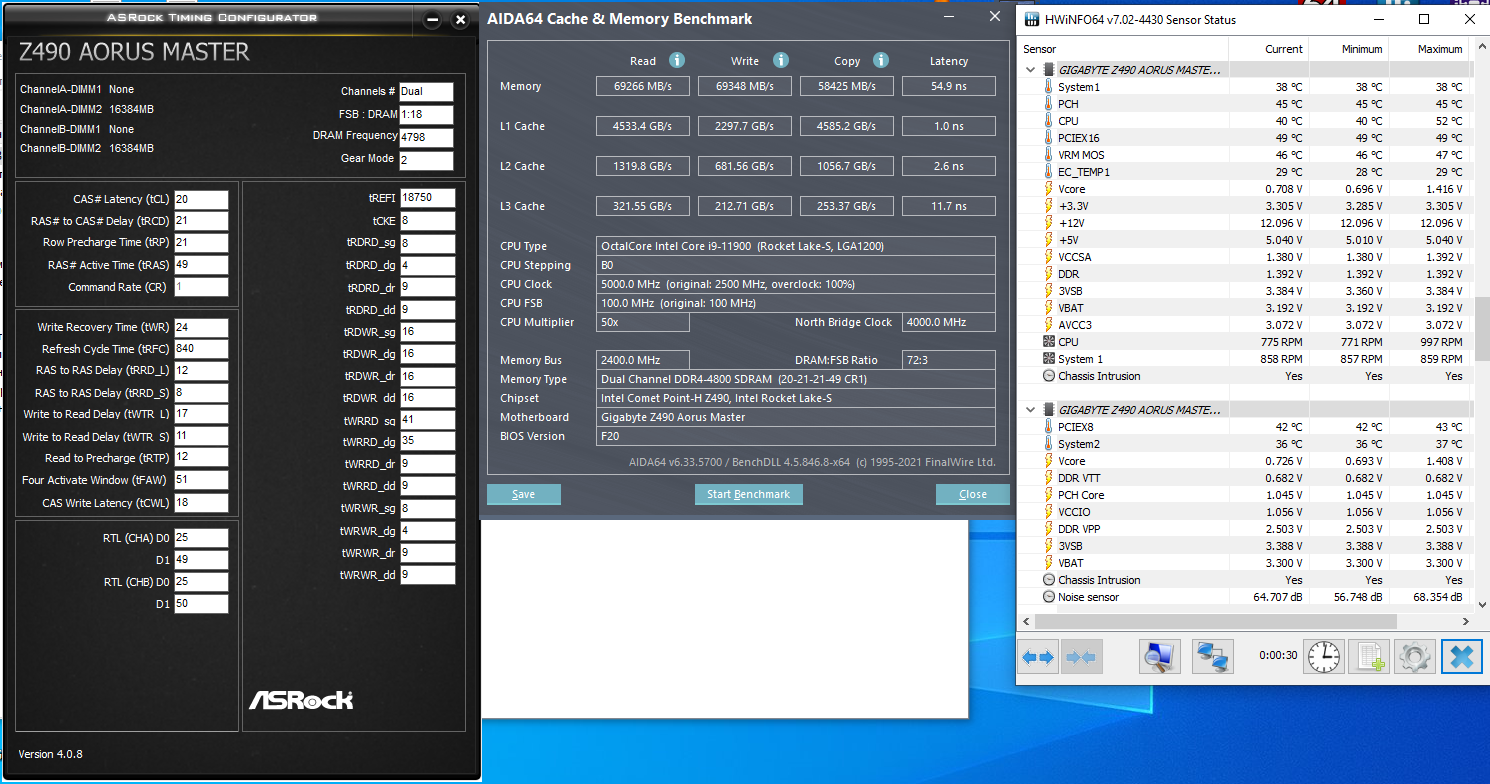Click the Version 4.0.8 text in ASRock
The width and height of the screenshot is (1490, 784).
point(50,754)
